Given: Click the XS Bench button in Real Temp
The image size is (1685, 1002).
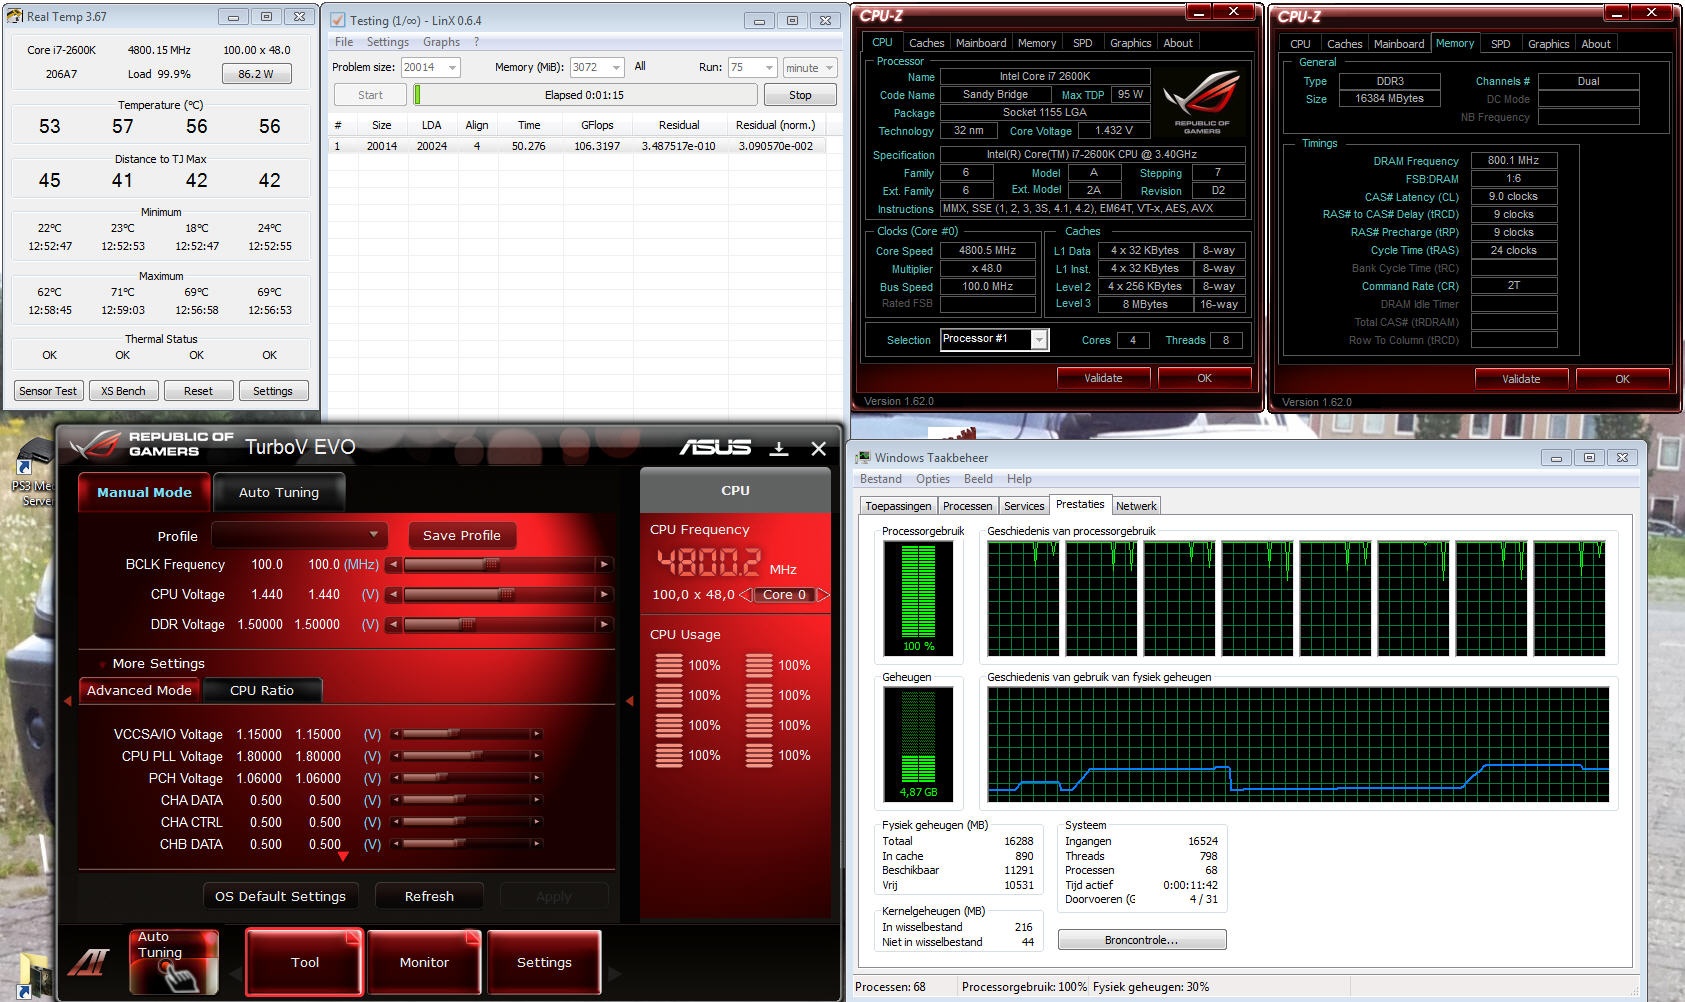Looking at the screenshot, I should [123, 391].
